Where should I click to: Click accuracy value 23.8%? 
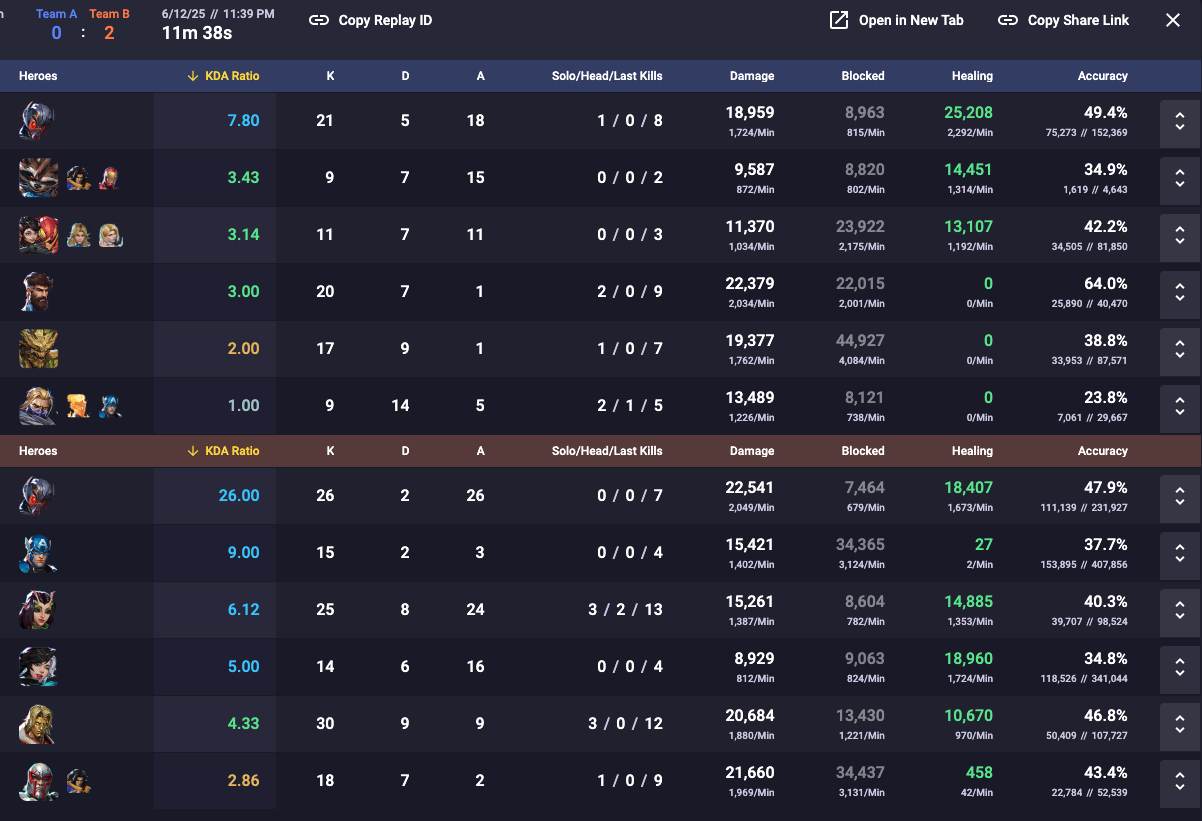(x=1106, y=398)
